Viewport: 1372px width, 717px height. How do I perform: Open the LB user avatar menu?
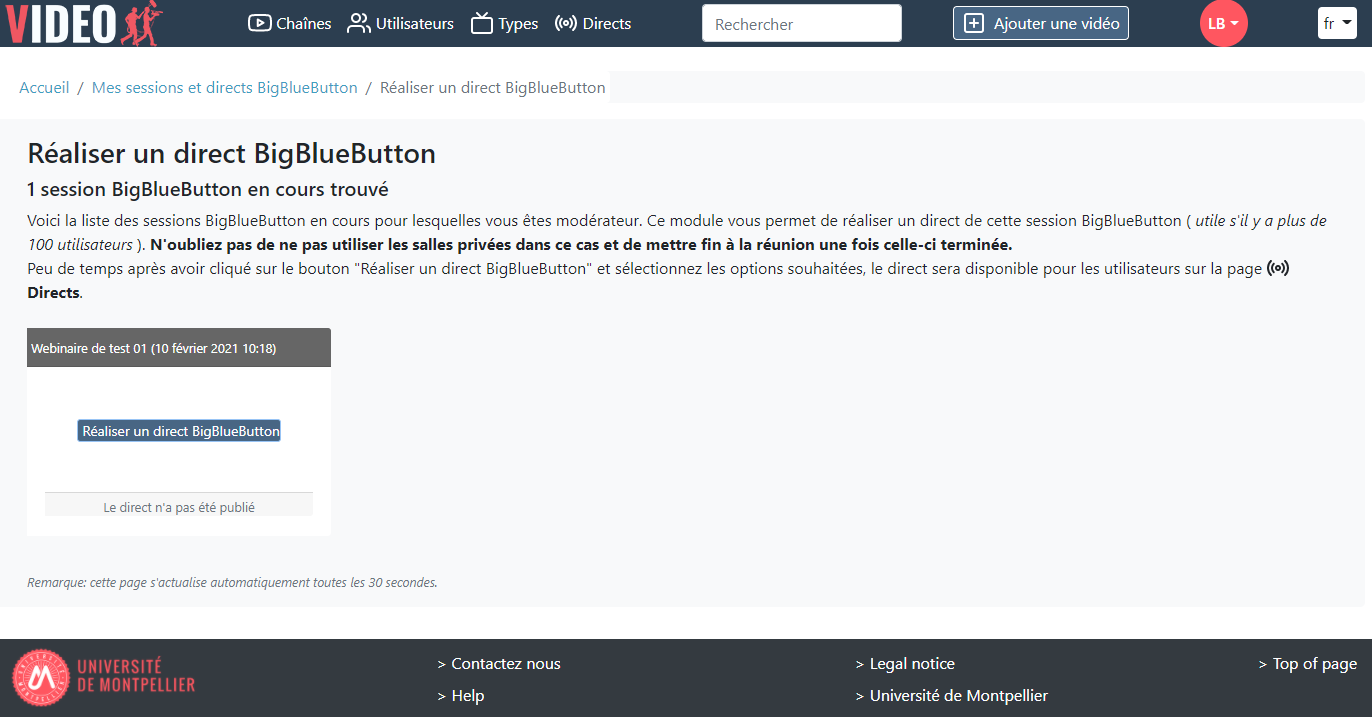coord(1223,24)
